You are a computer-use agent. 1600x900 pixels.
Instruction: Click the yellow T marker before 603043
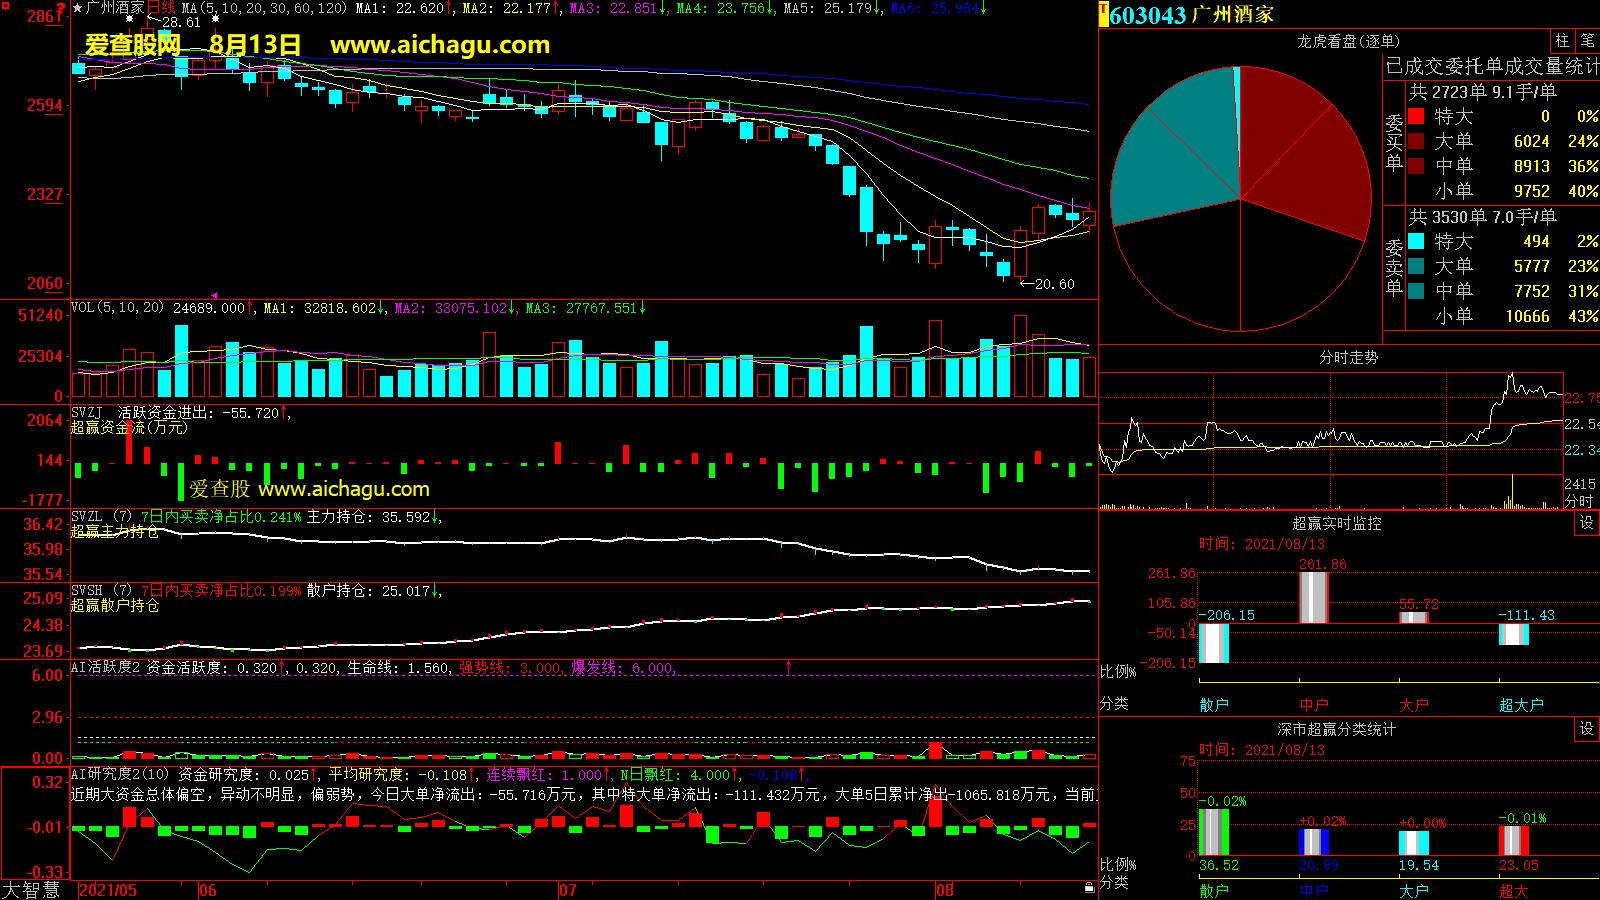1104,15
